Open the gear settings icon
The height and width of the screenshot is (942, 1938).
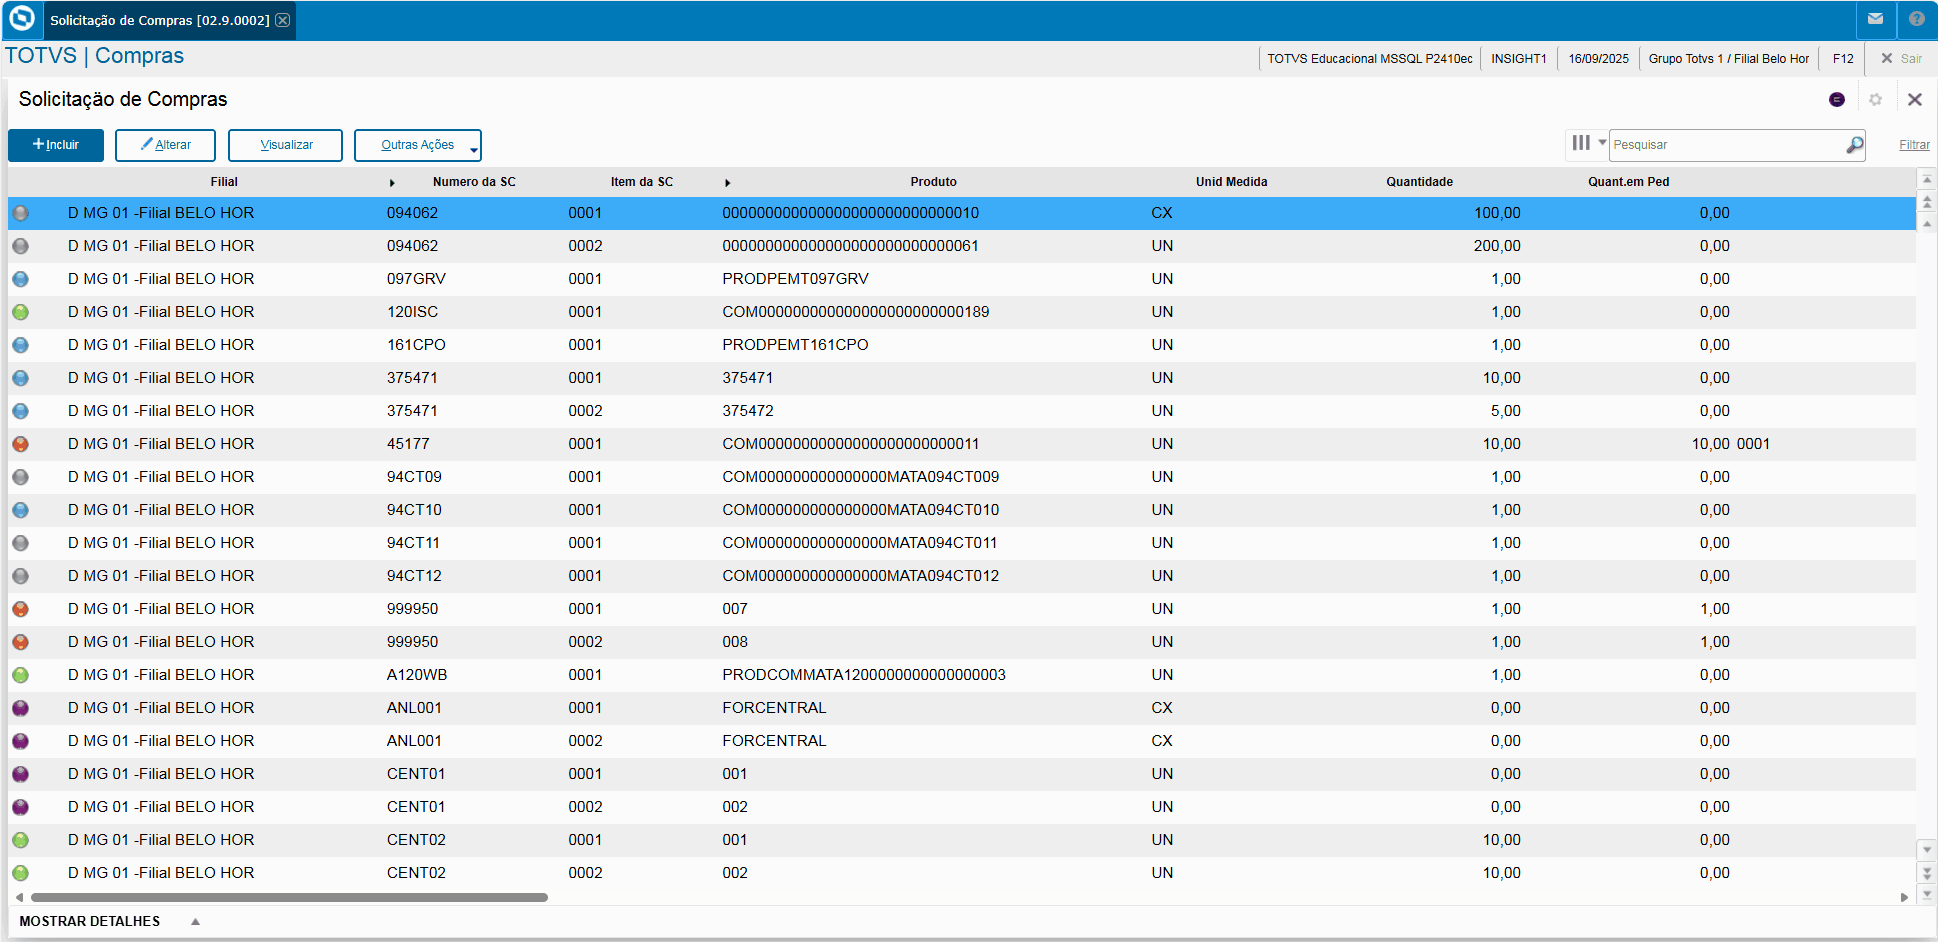pos(1875,99)
